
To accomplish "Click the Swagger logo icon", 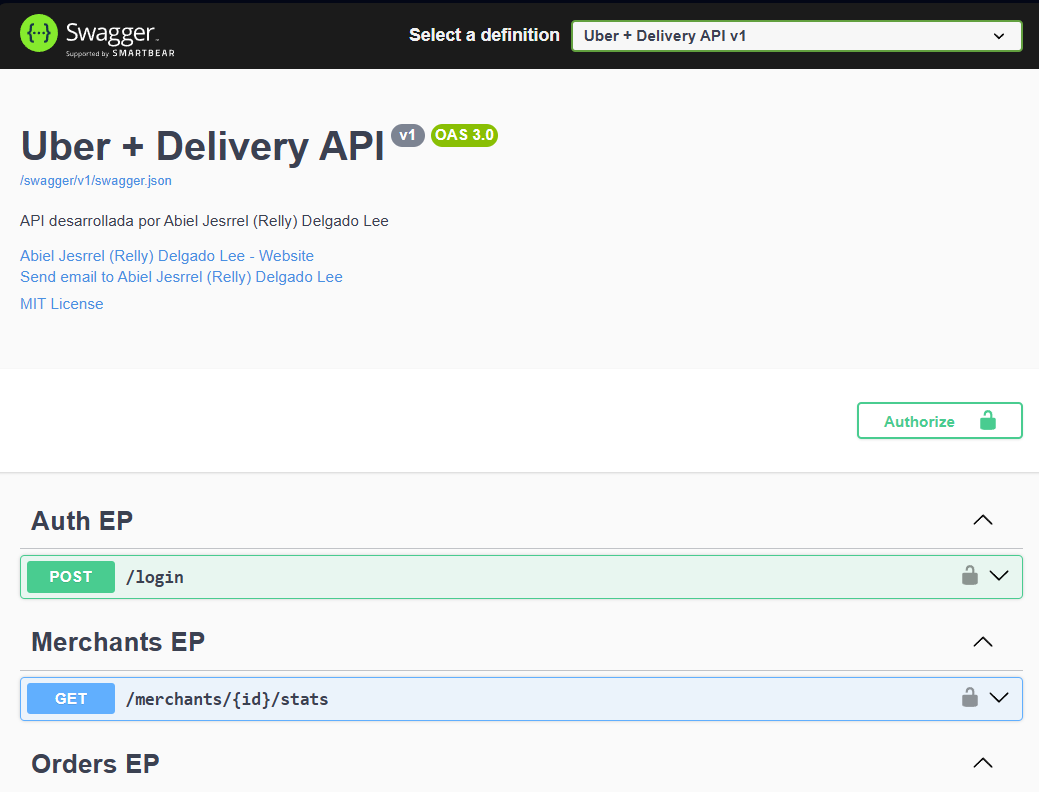I will [x=38, y=33].
